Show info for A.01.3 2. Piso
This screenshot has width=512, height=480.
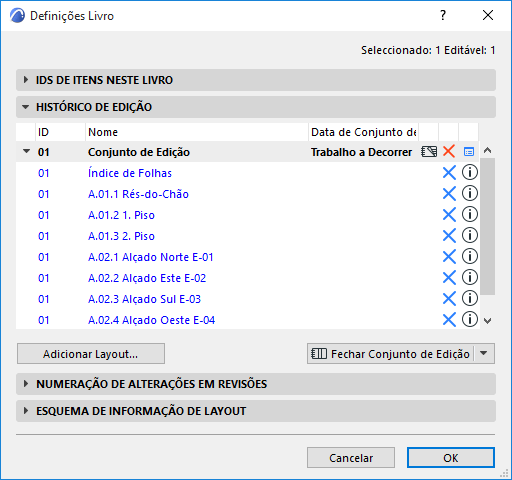point(470,235)
